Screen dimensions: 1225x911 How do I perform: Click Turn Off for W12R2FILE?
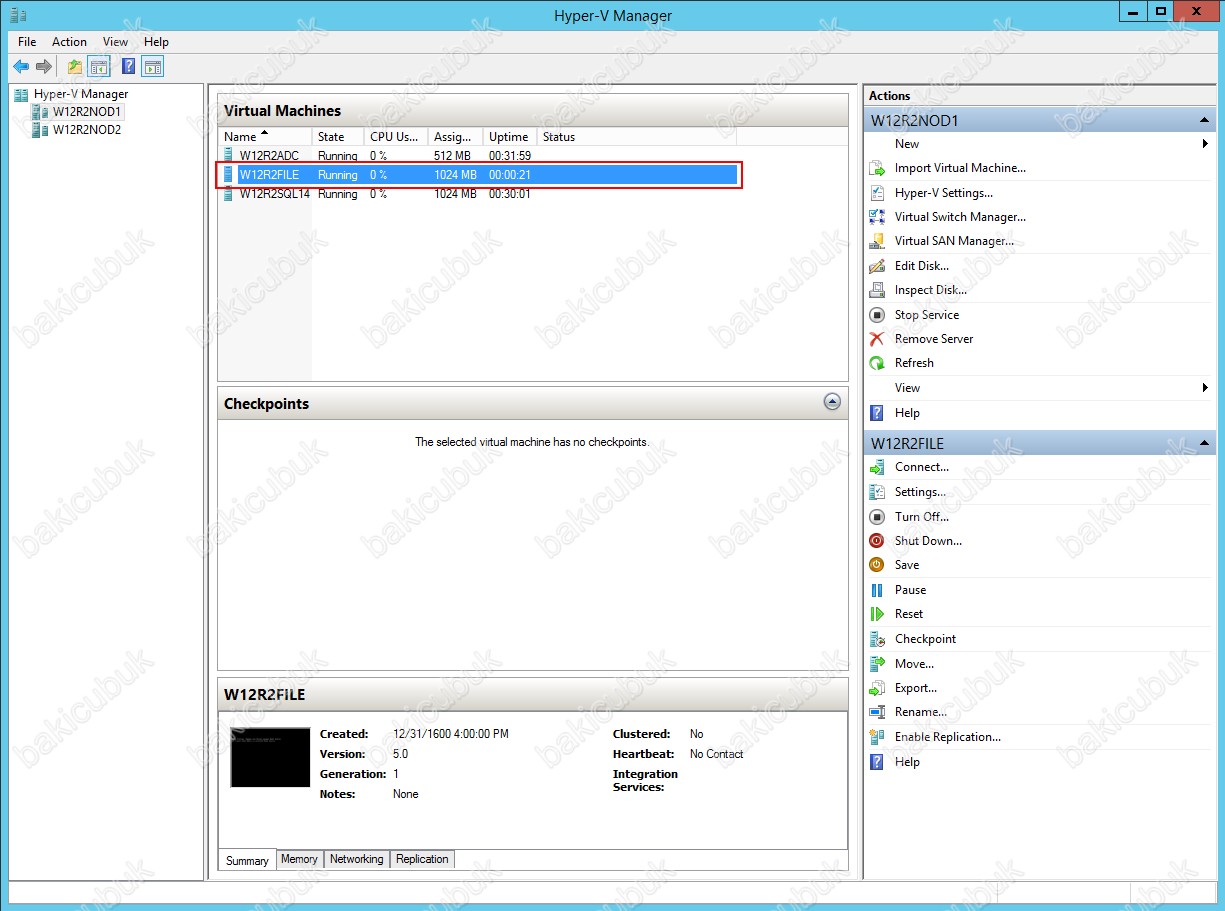pyautogui.click(x=922, y=517)
